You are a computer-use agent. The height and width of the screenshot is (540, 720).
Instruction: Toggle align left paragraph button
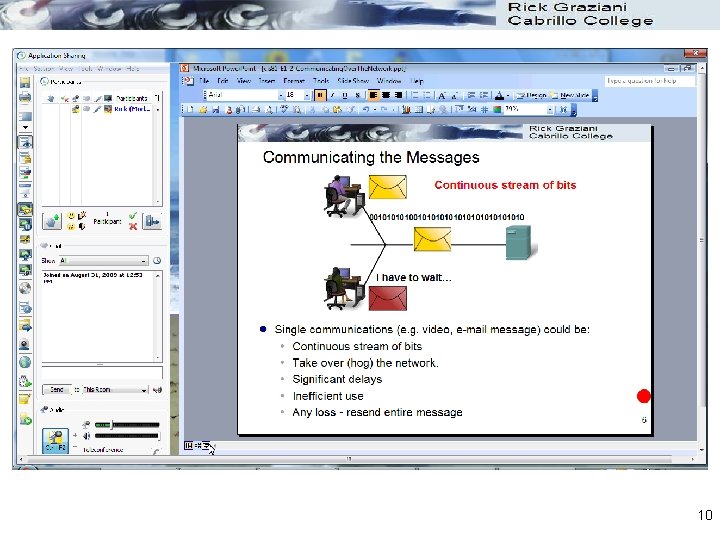373,95
